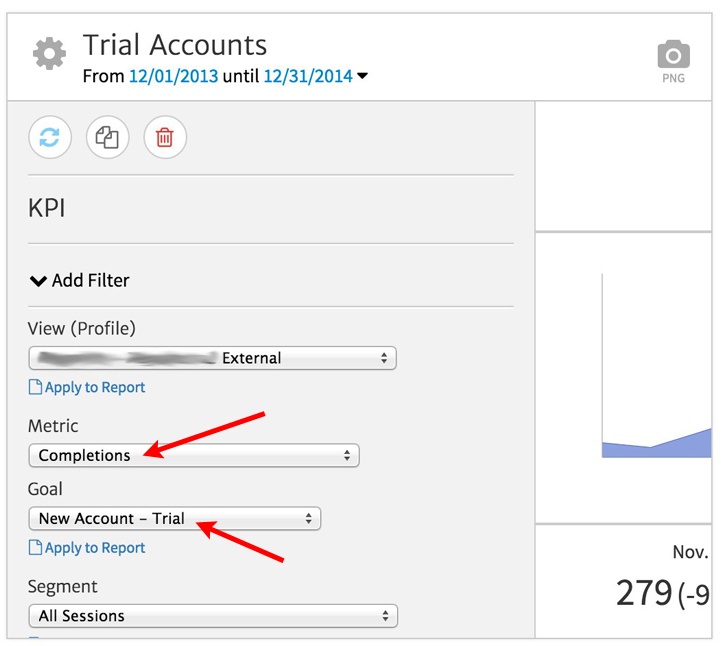This screenshot has width=721, height=646.
Task: Export dashboard as PNG with camera icon
Action: coord(673,54)
